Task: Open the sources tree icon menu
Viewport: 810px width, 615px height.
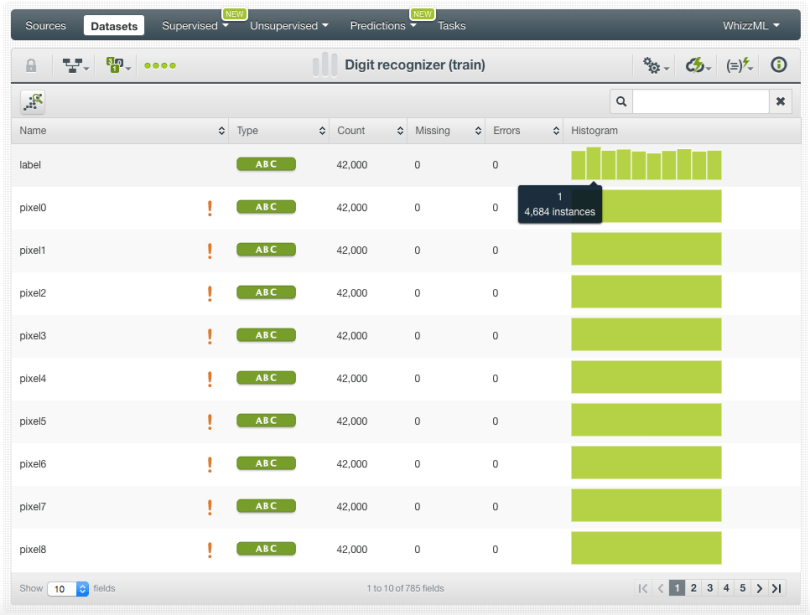Action: 75,66
